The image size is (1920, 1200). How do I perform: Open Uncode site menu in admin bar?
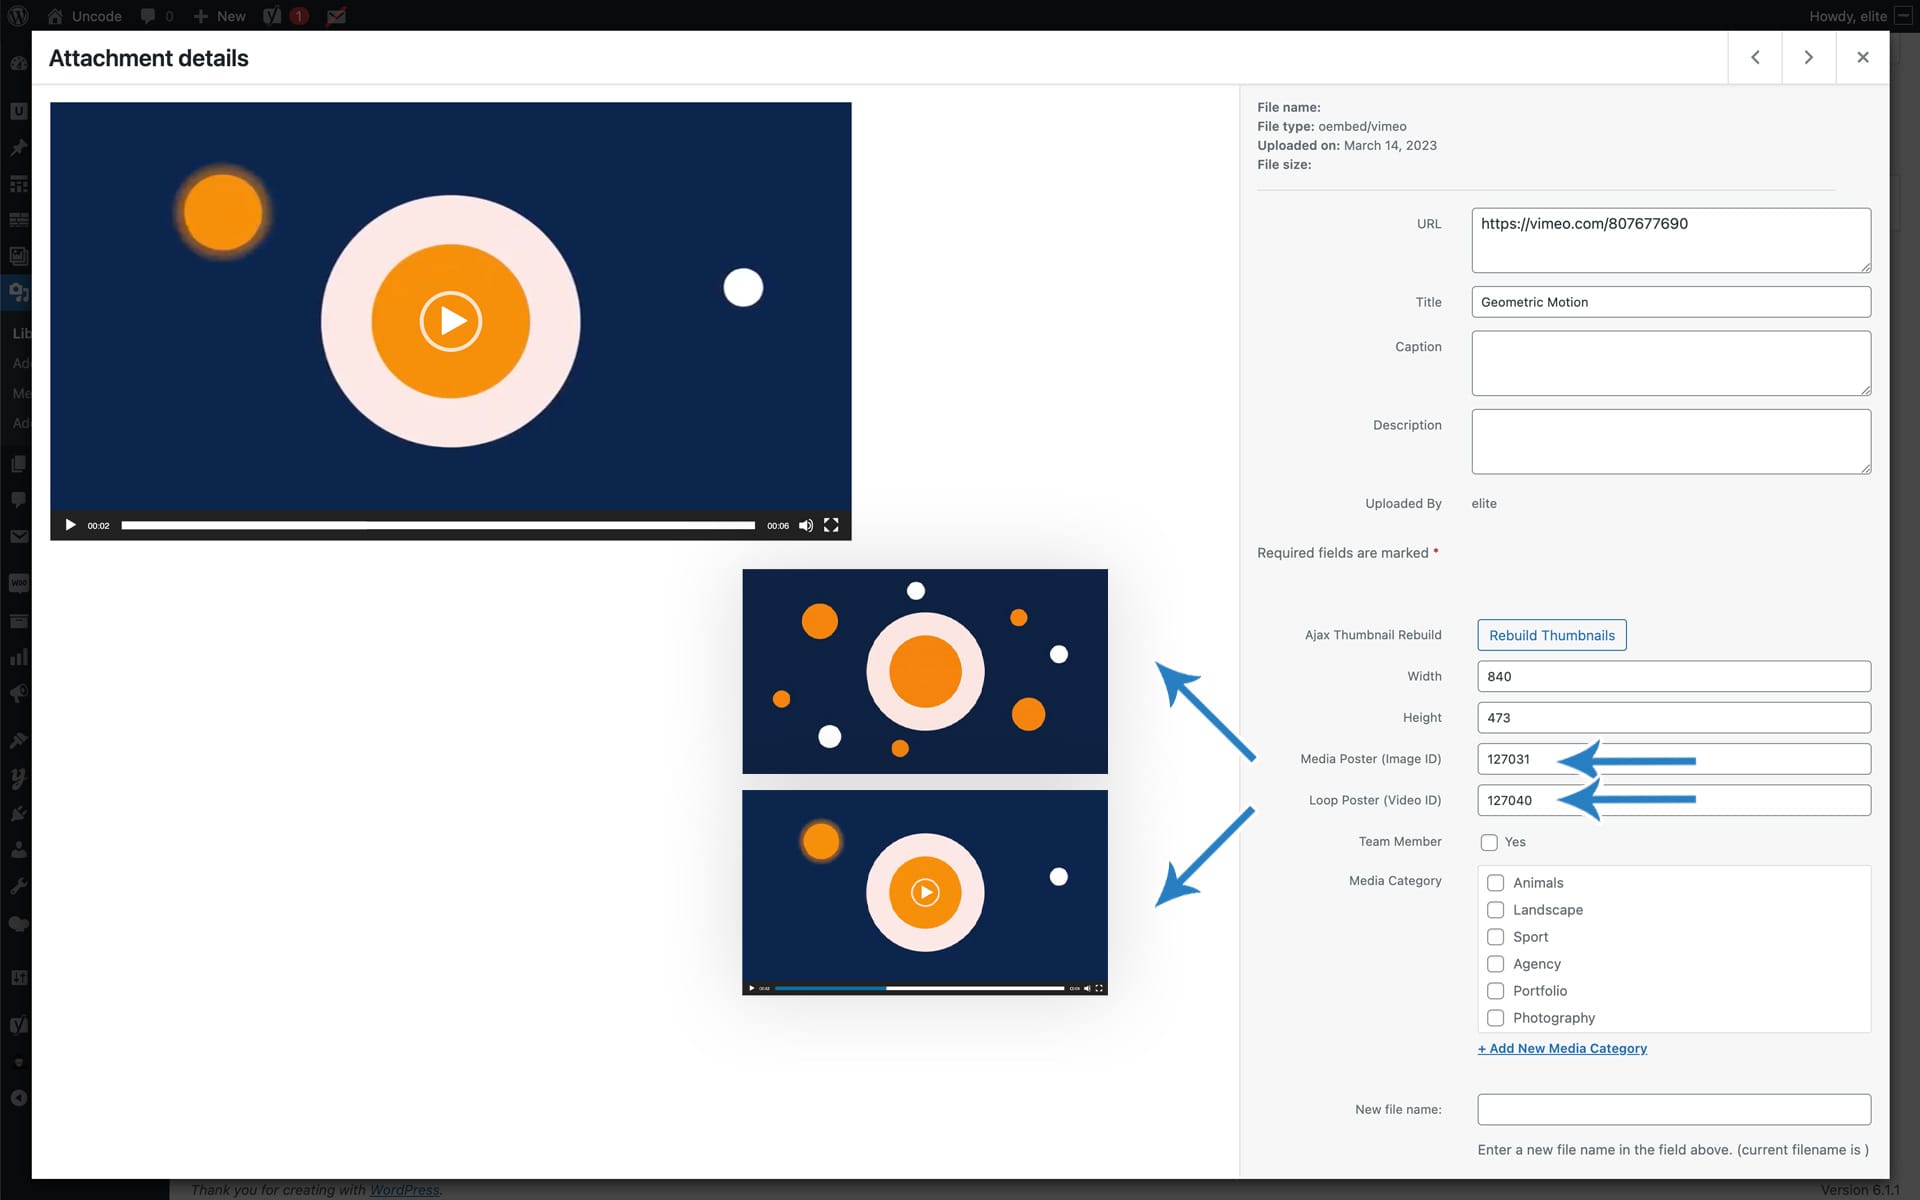[85, 16]
